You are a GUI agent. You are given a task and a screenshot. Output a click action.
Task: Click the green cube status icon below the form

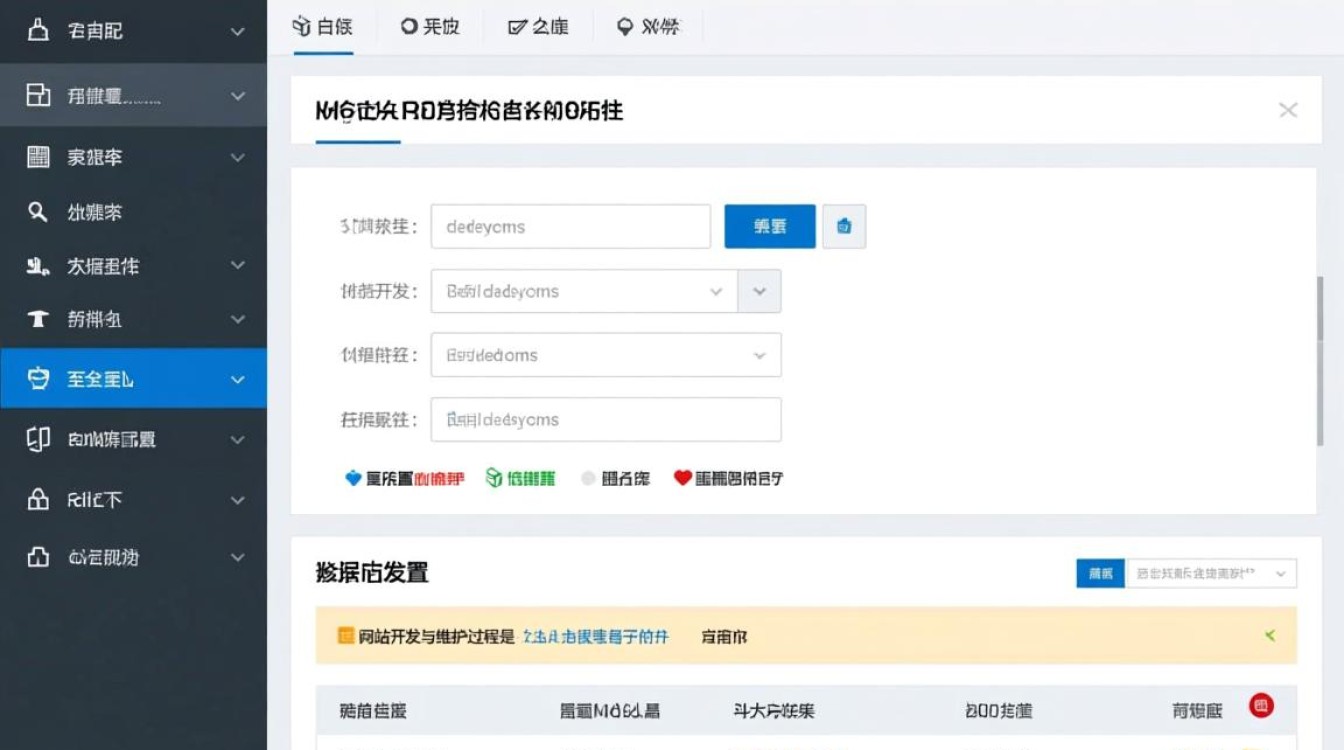point(493,478)
